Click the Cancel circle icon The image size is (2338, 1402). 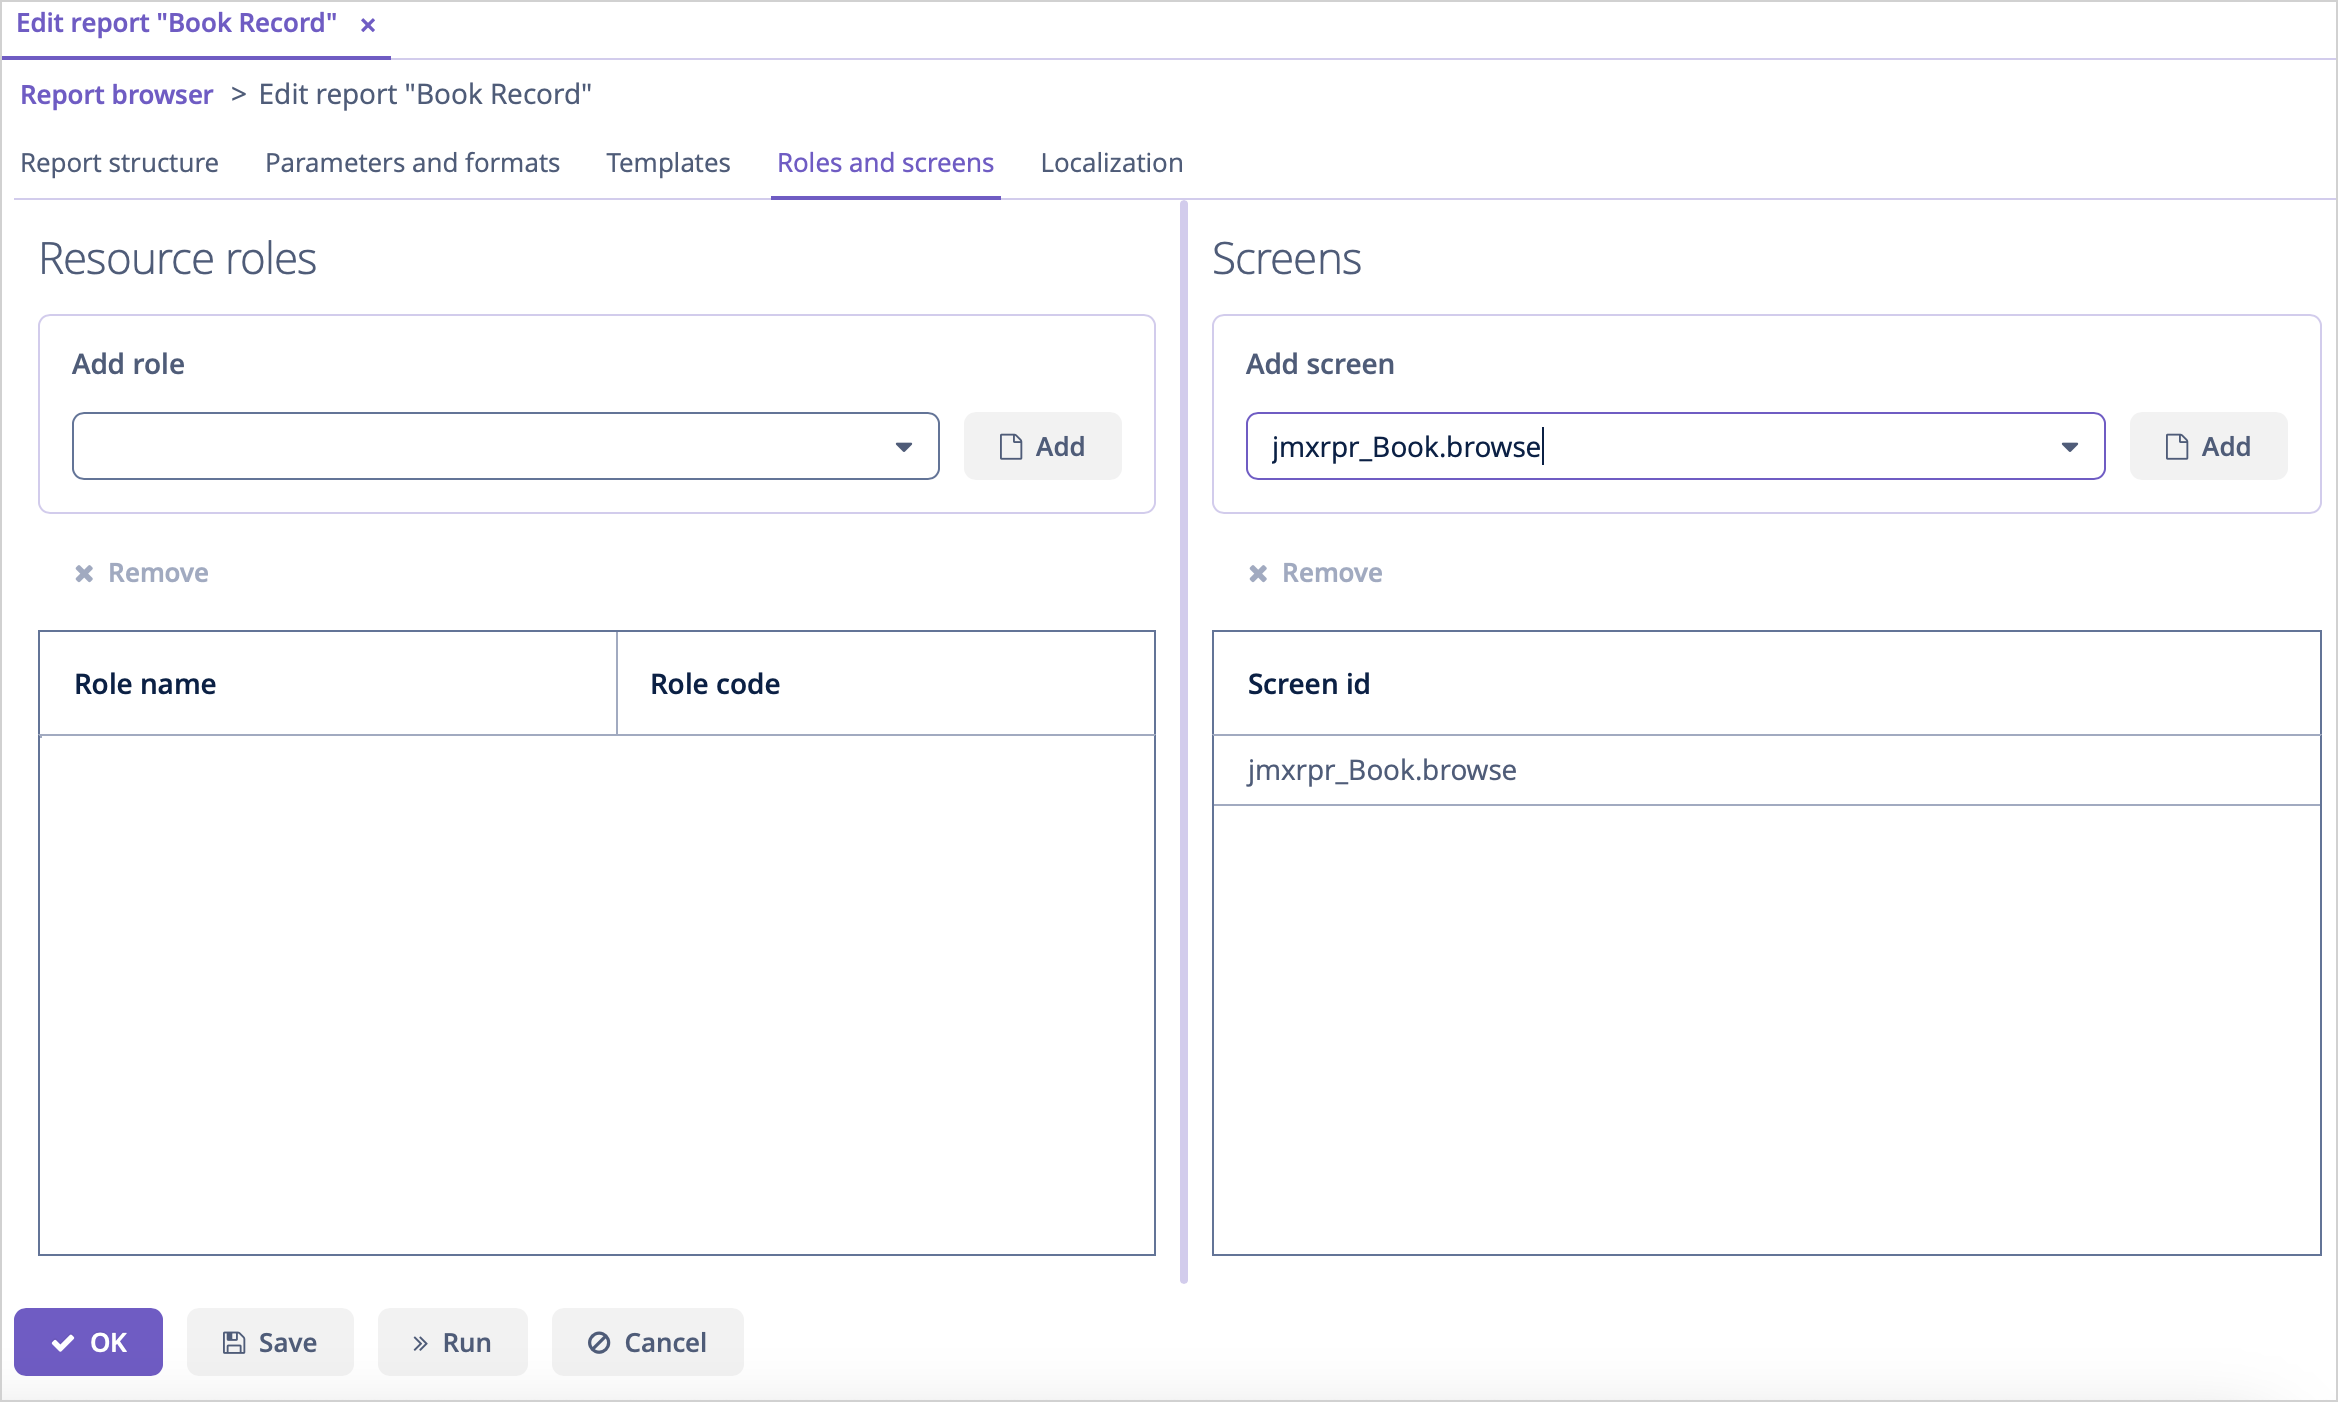[x=596, y=1340]
